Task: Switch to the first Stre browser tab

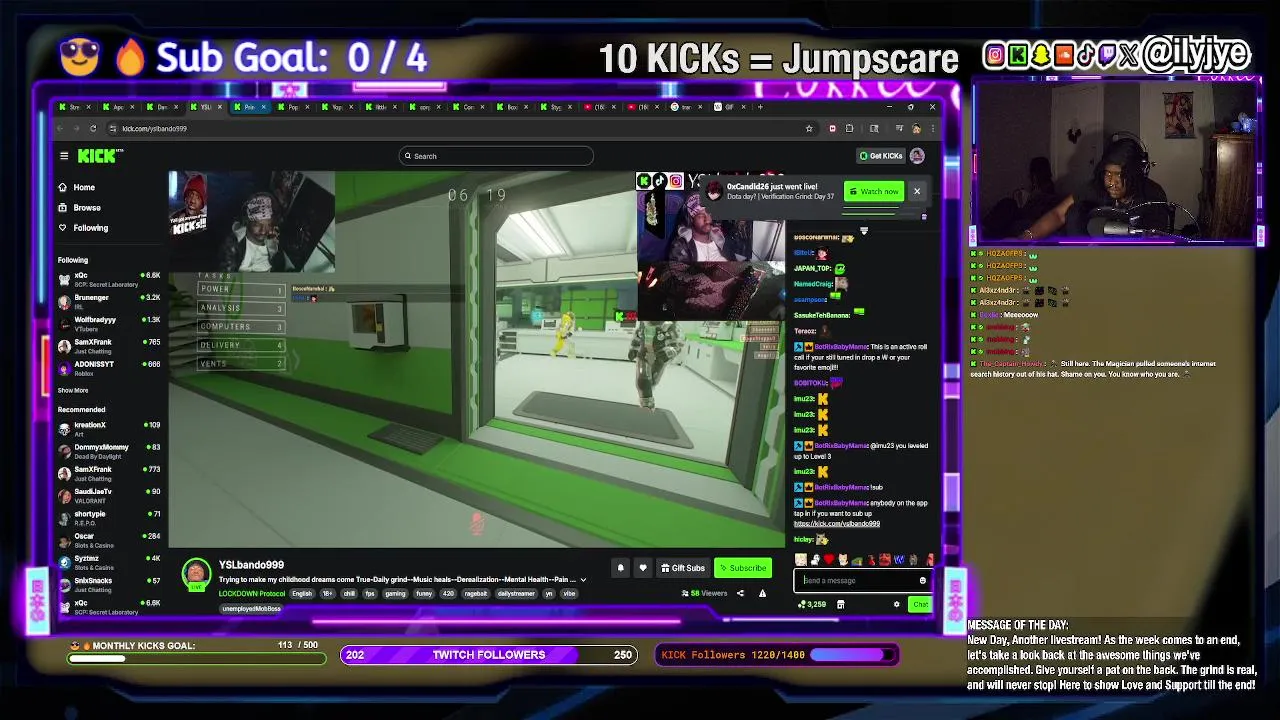Action: (x=73, y=107)
